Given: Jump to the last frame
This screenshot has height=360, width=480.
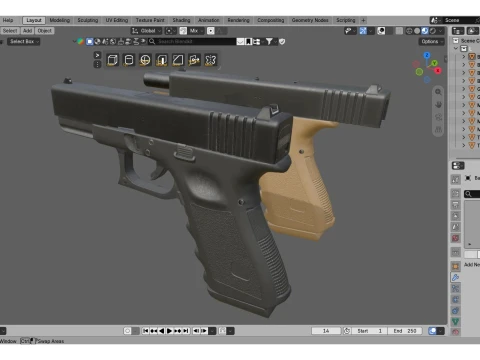Looking at the screenshot, I should (x=186, y=331).
